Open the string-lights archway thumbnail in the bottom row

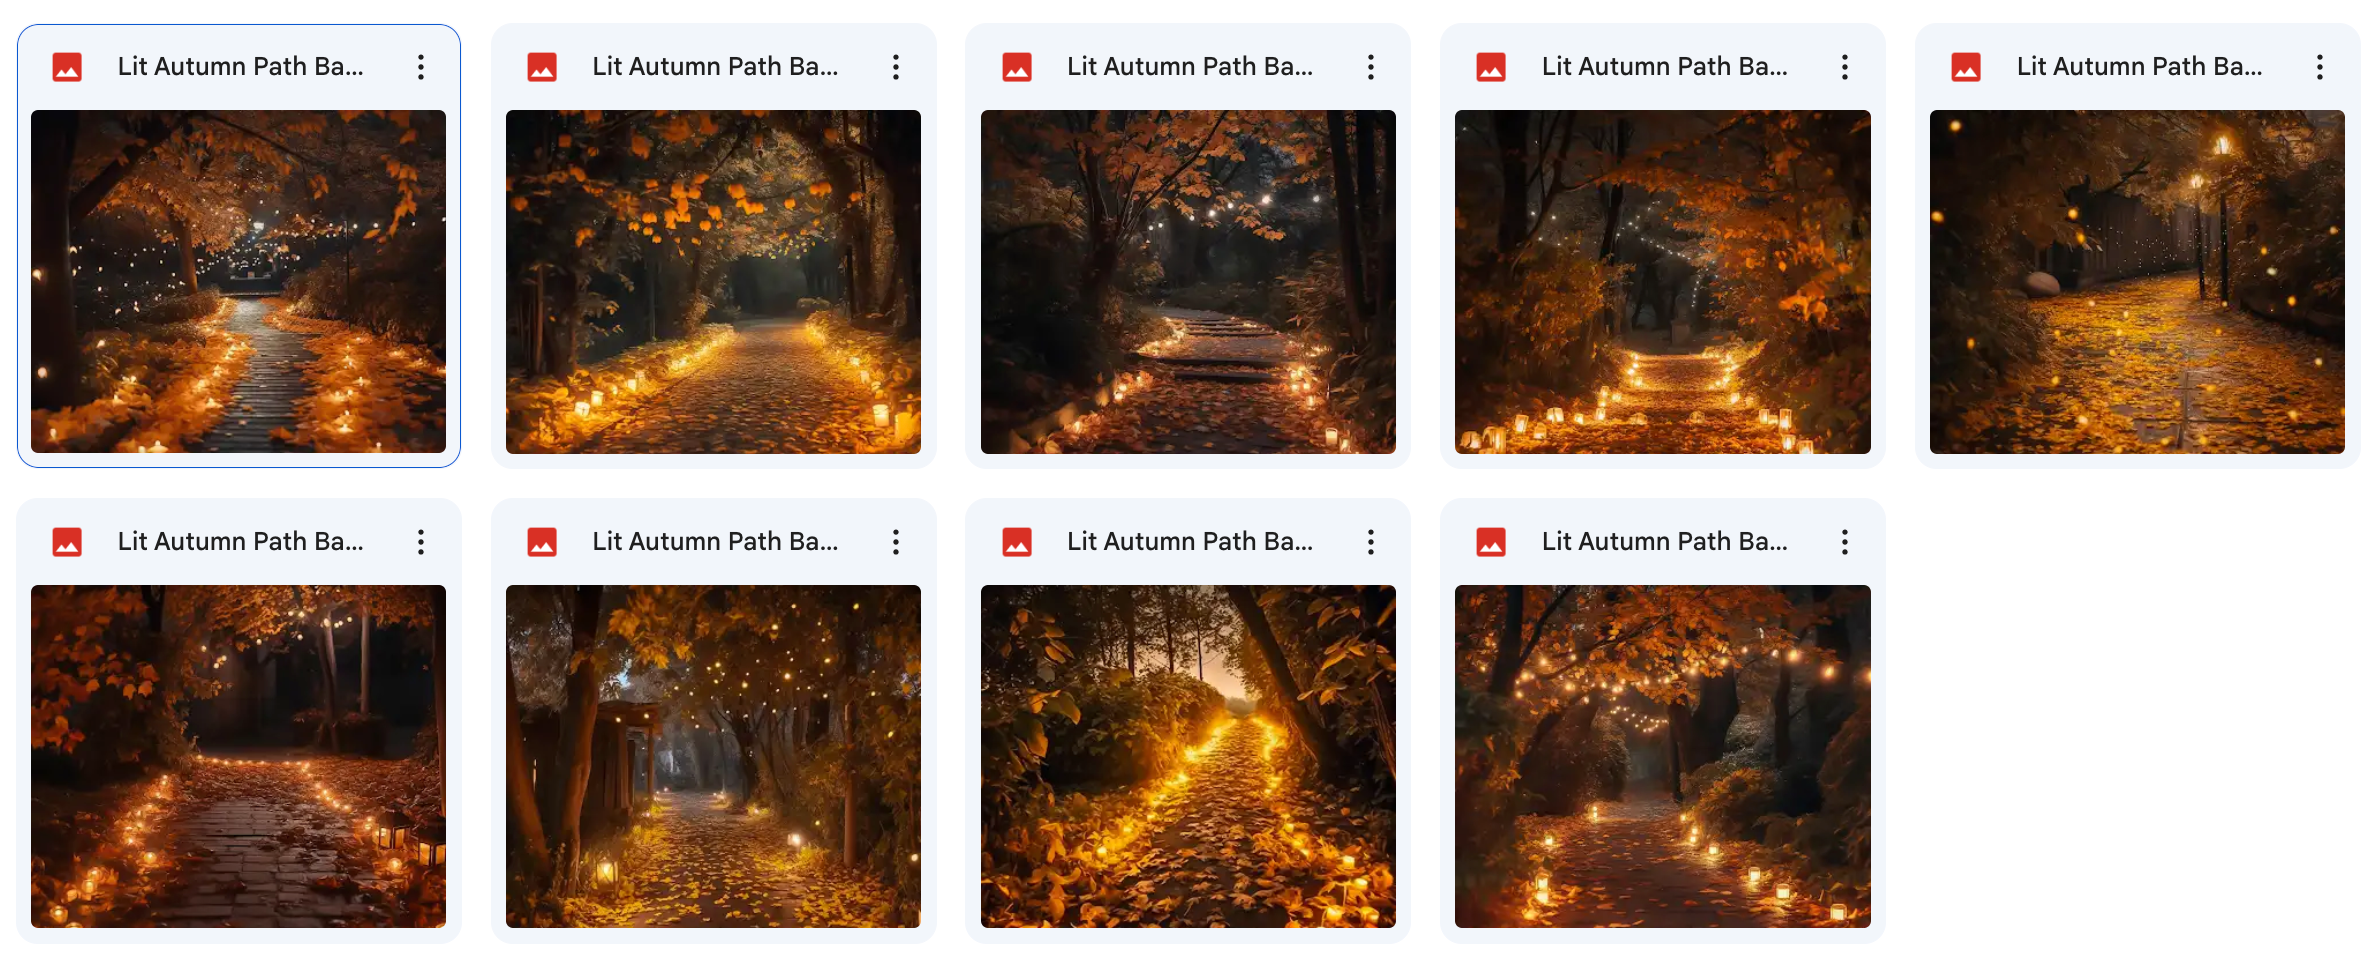[1662, 757]
